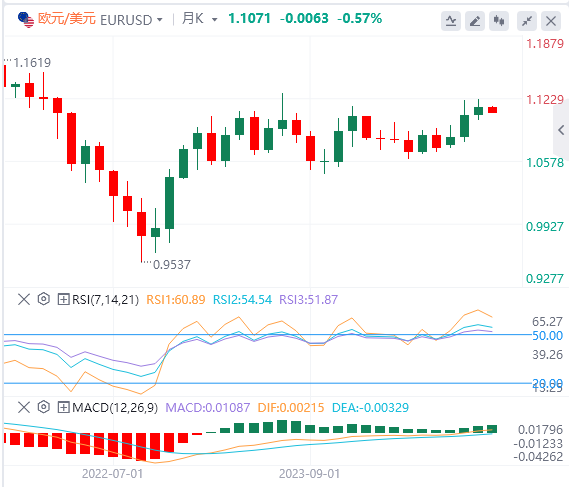Screen dimensions: 569x487
Task: Click the RSI1:60.89 value
Action: pos(176,300)
